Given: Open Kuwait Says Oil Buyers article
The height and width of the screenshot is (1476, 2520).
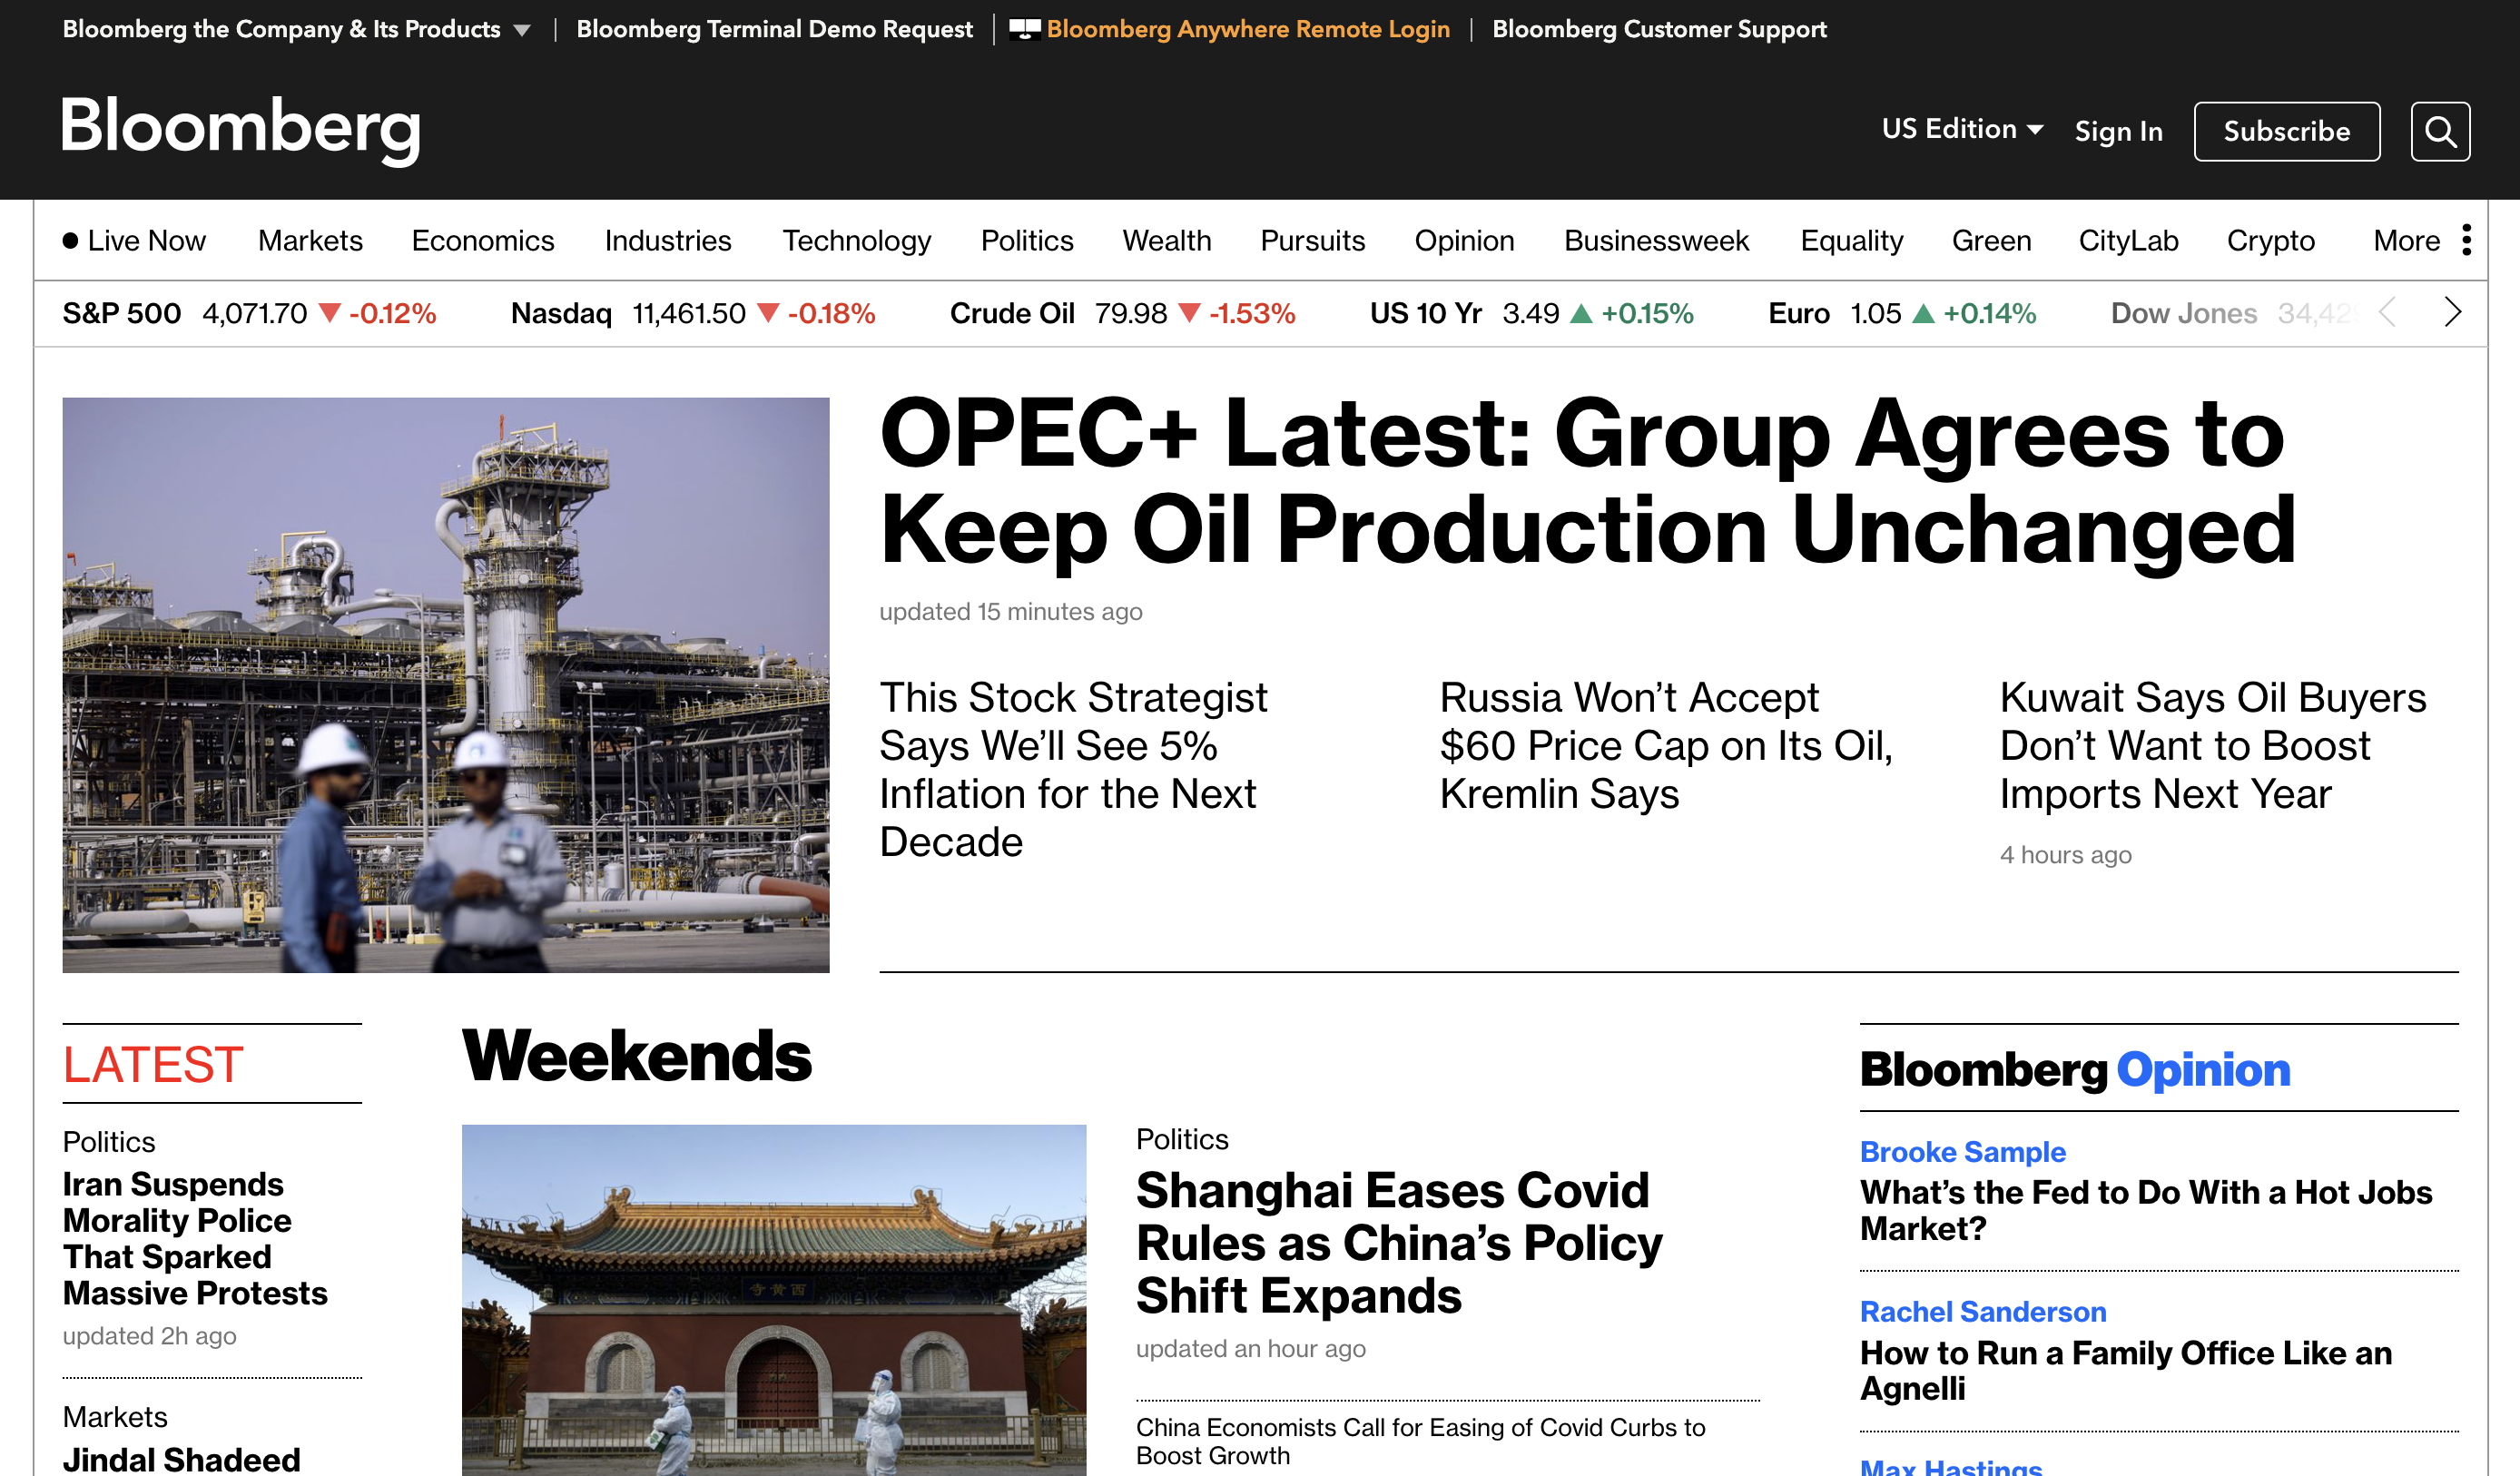Looking at the screenshot, I should pyautogui.click(x=2212, y=745).
